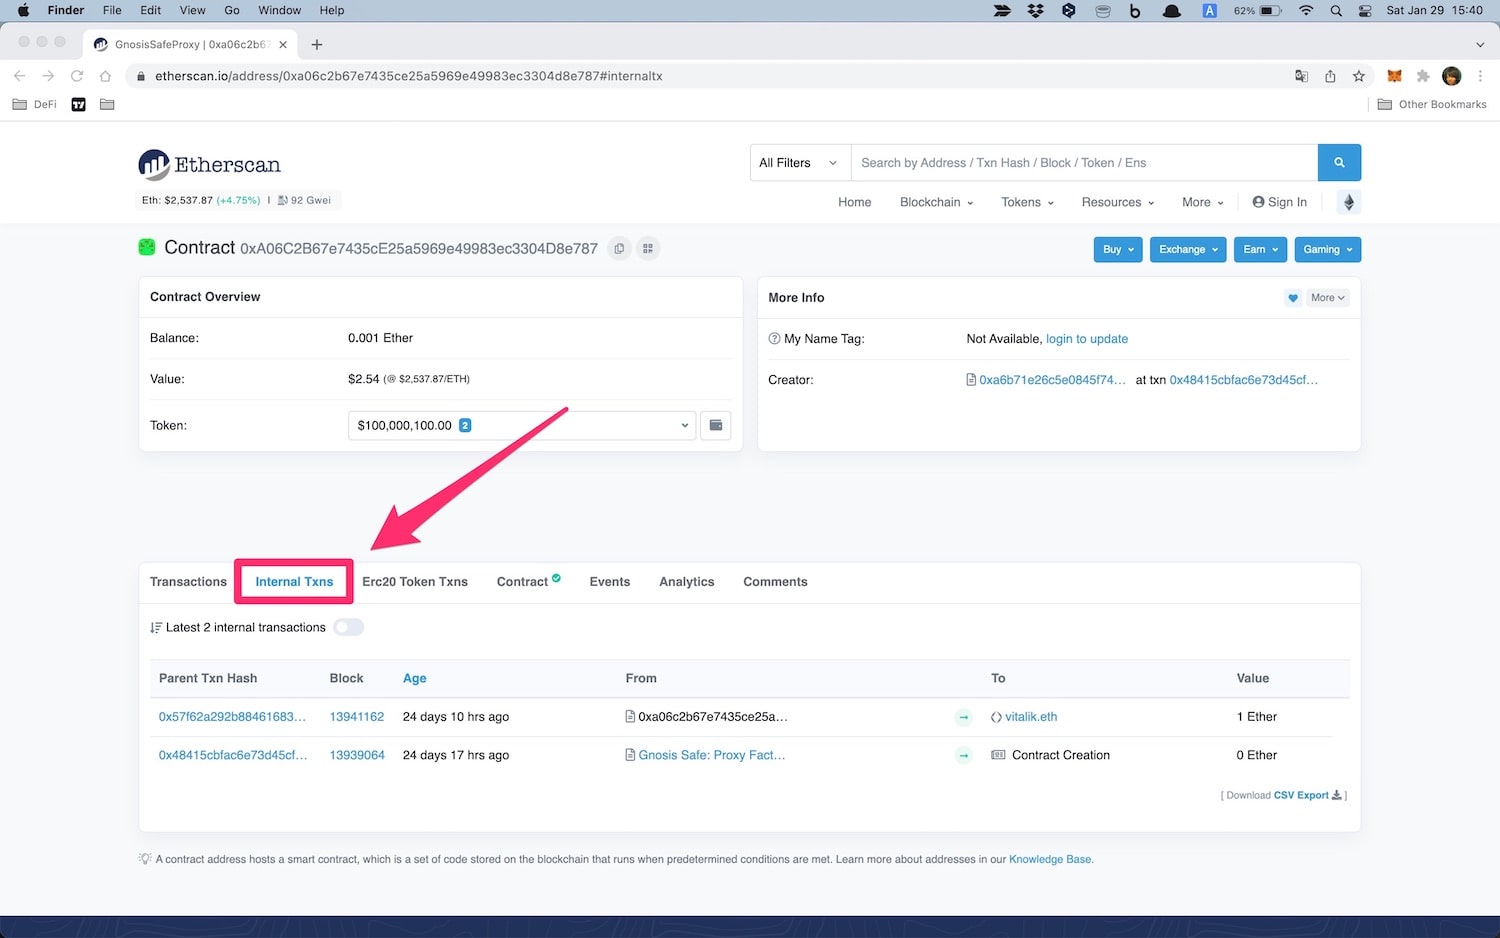1500x938 pixels.
Task: Expand the Tokens menu
Action: click(x=1028, y=202)
